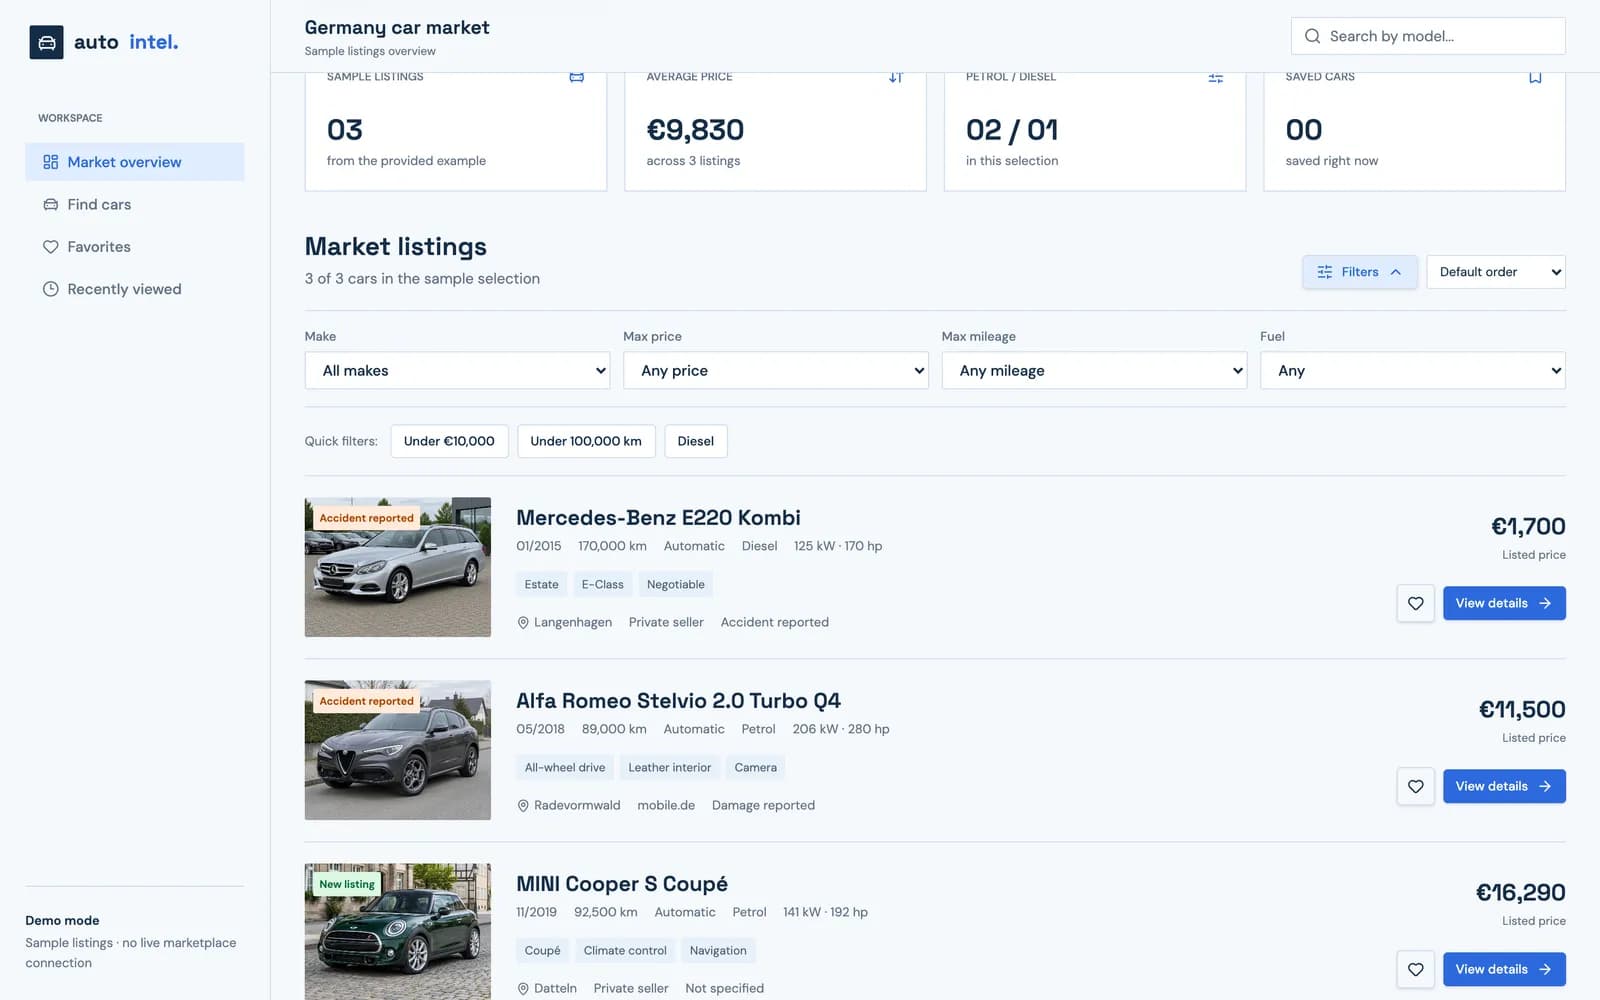Open the silver Mercedes estate photo
Viewport: 1600px width, 1000px height.
[x=398, y=567]
